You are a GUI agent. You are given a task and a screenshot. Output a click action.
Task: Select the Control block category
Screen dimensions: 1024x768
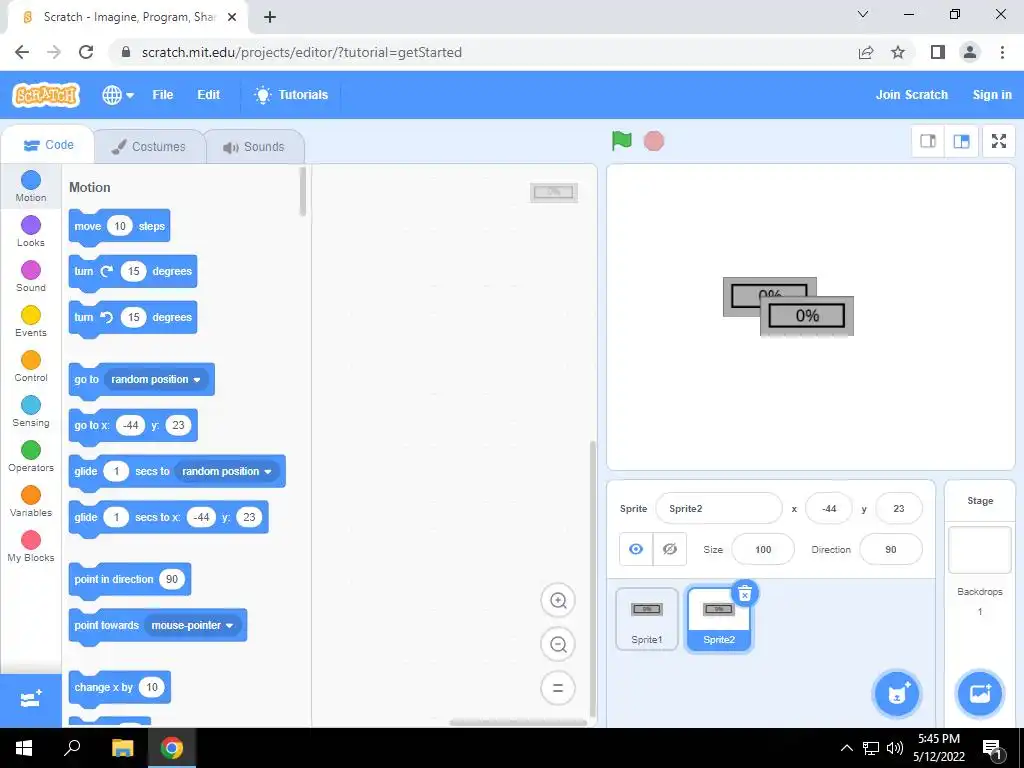(x=31, y=366)
